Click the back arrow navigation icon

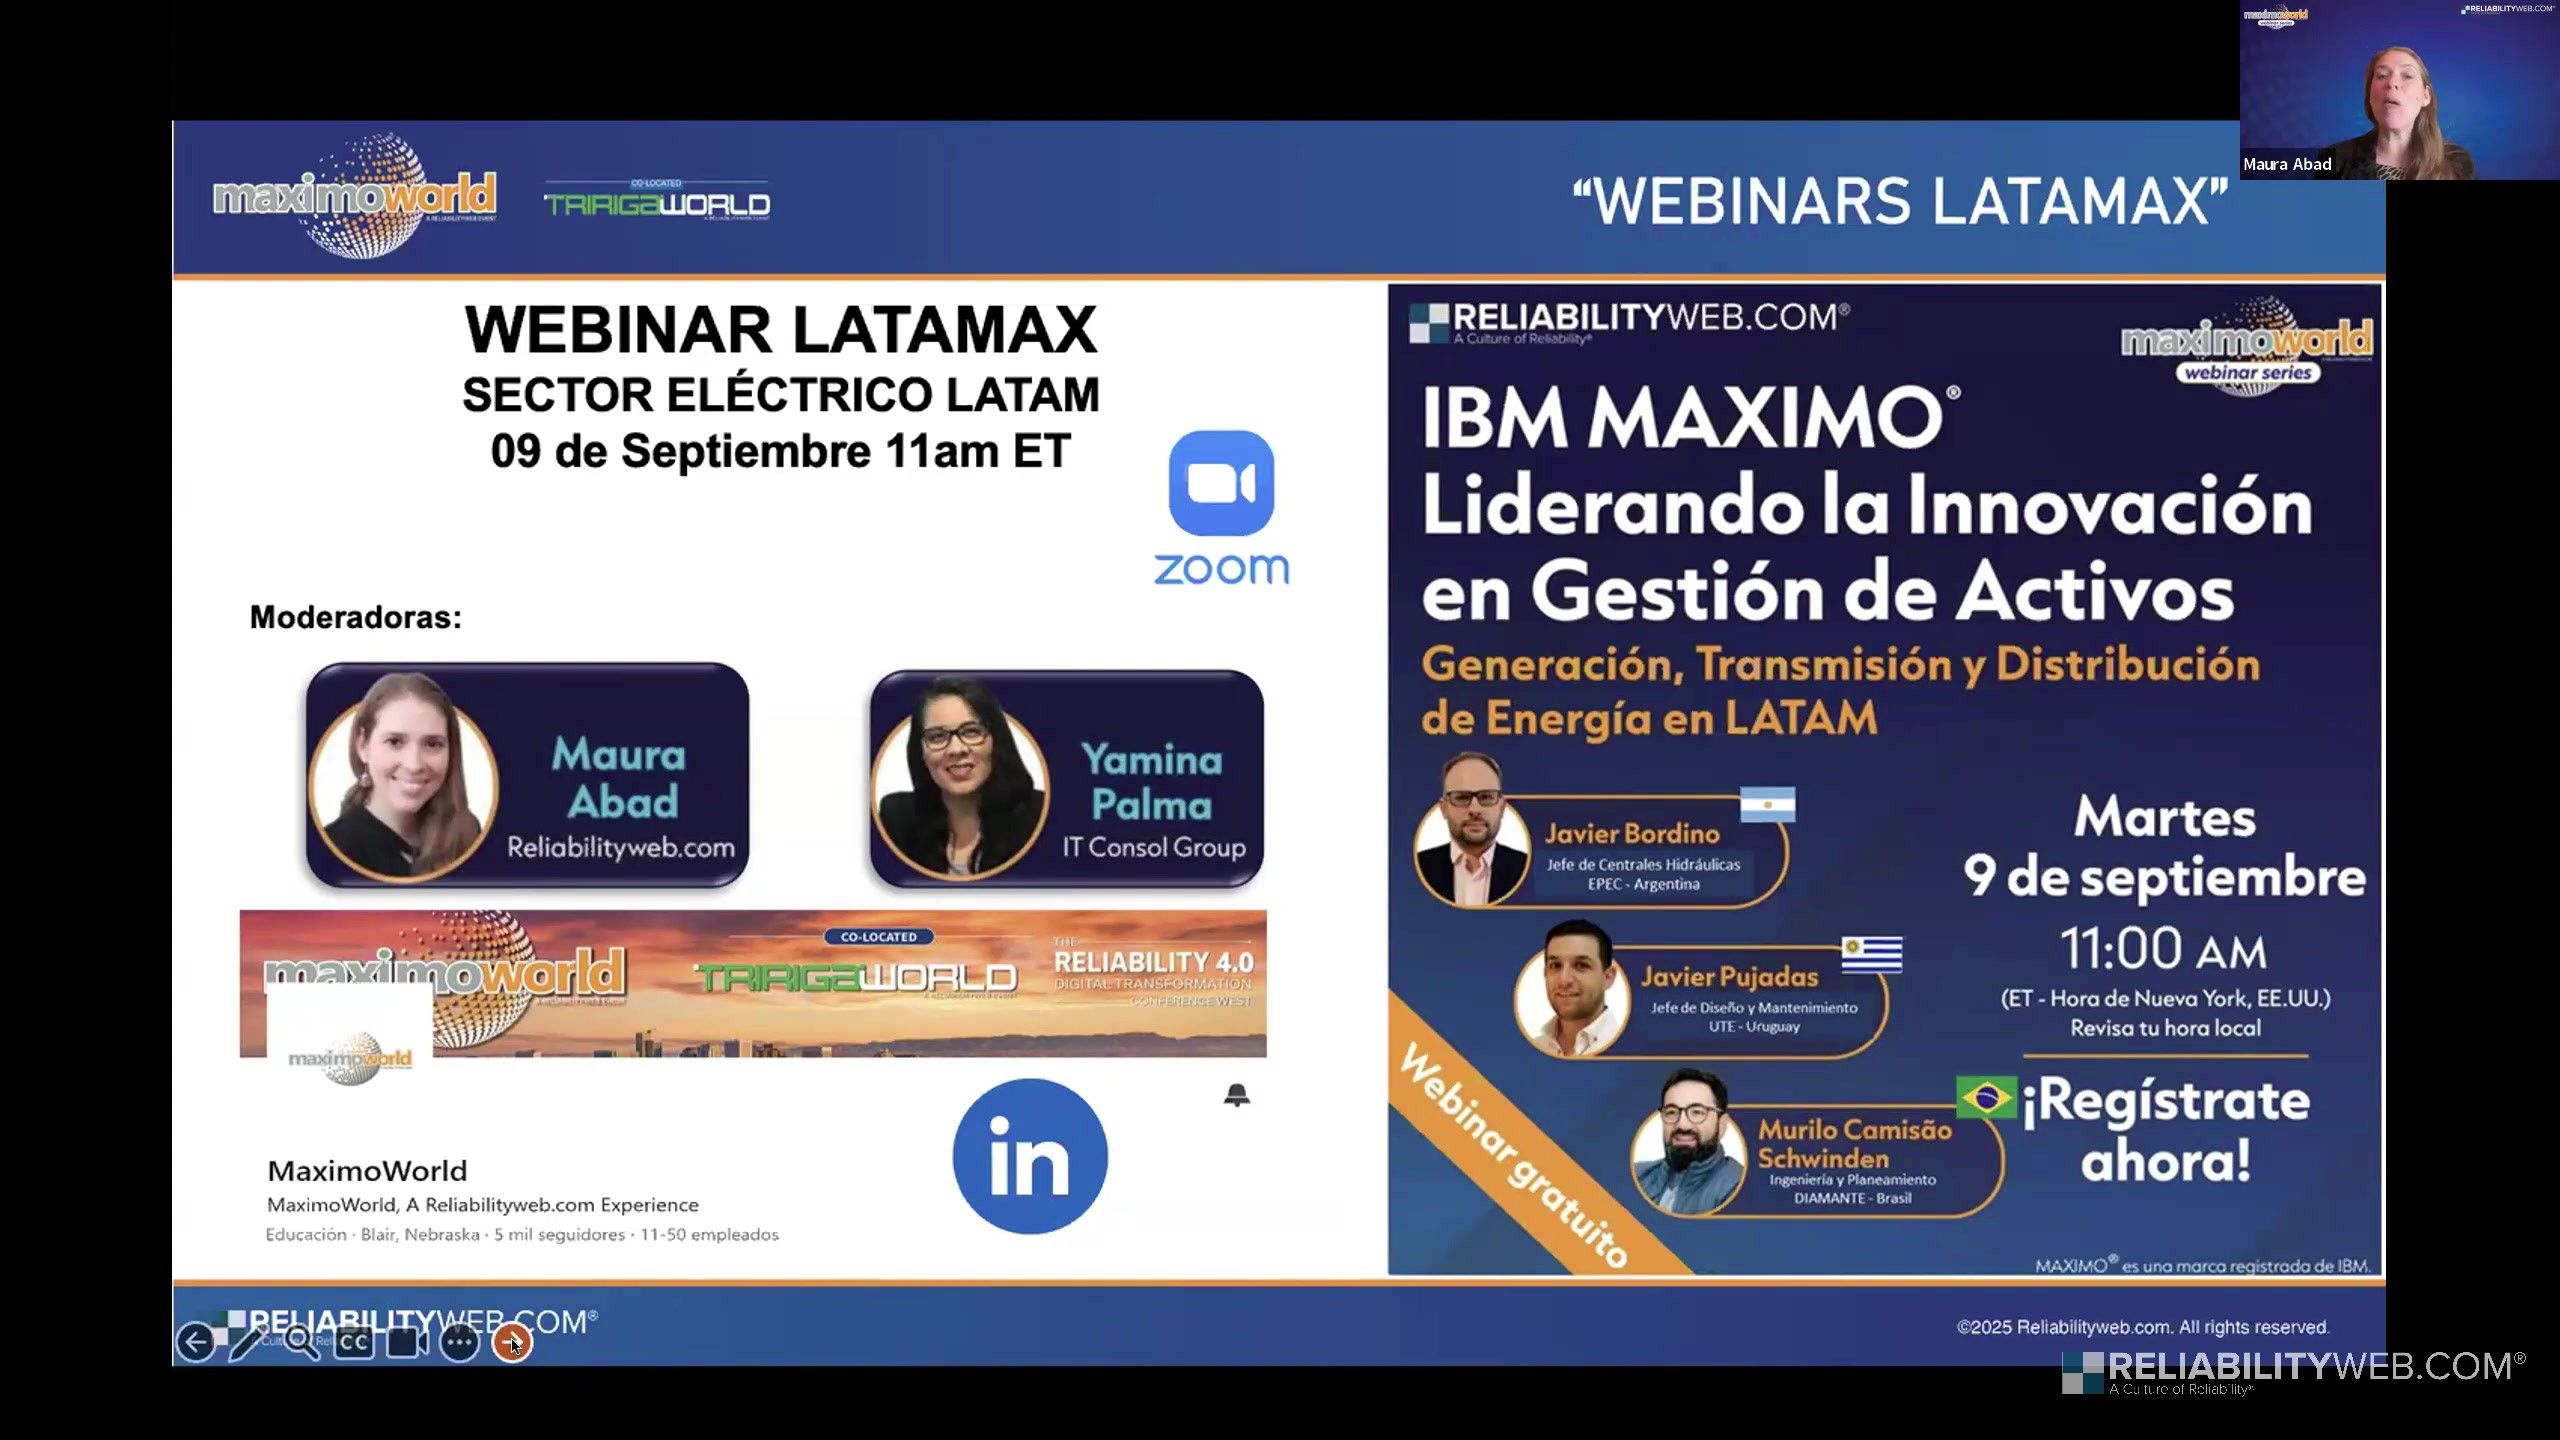(196, 1342)
